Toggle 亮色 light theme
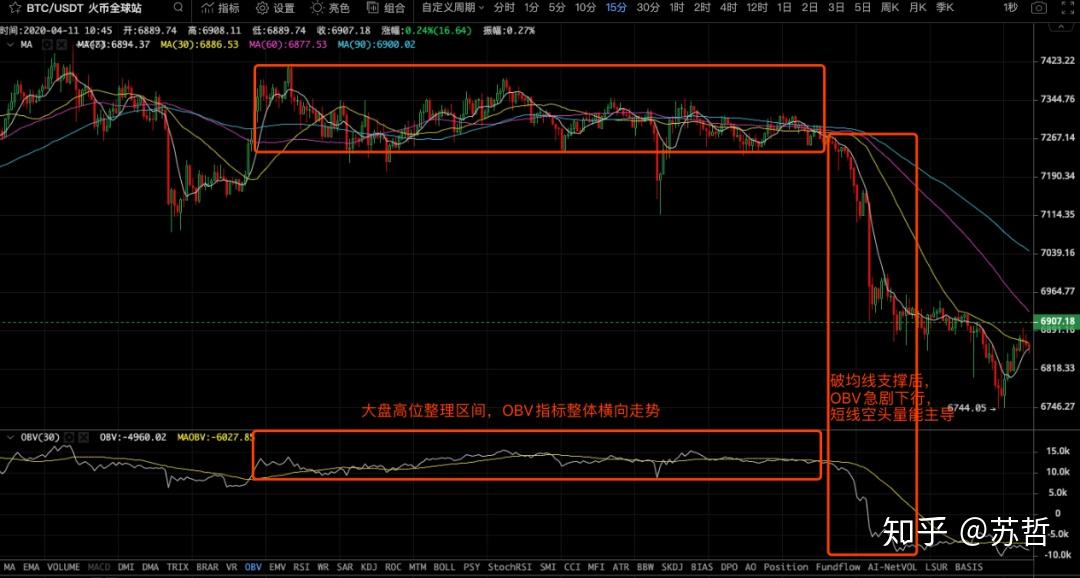1080x578 pixels. pyautogui.click(x=330, y=8)
